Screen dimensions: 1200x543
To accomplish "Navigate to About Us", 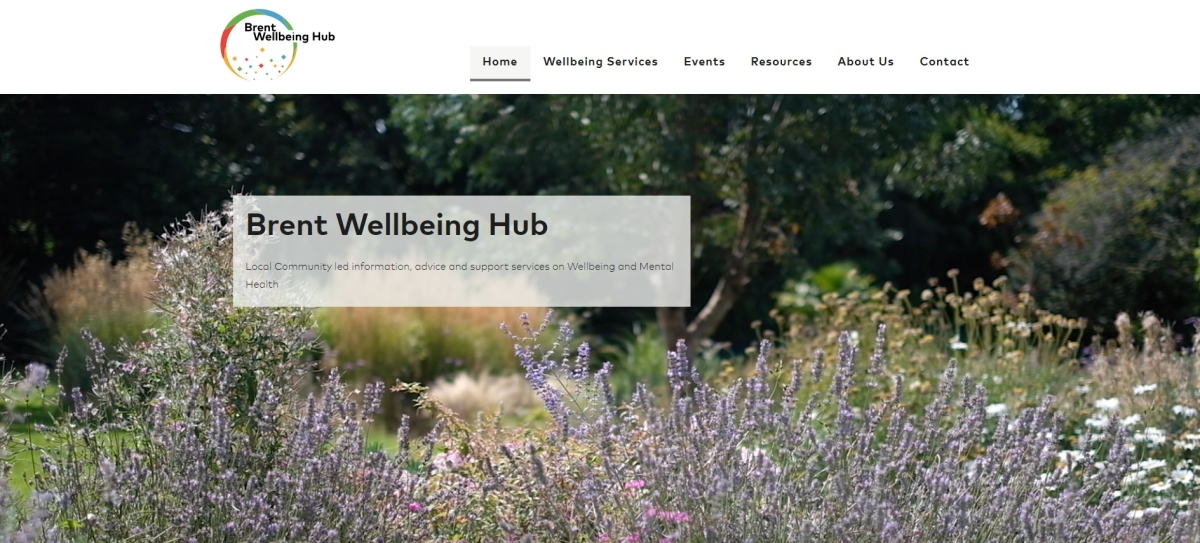I will click(865, 61).
